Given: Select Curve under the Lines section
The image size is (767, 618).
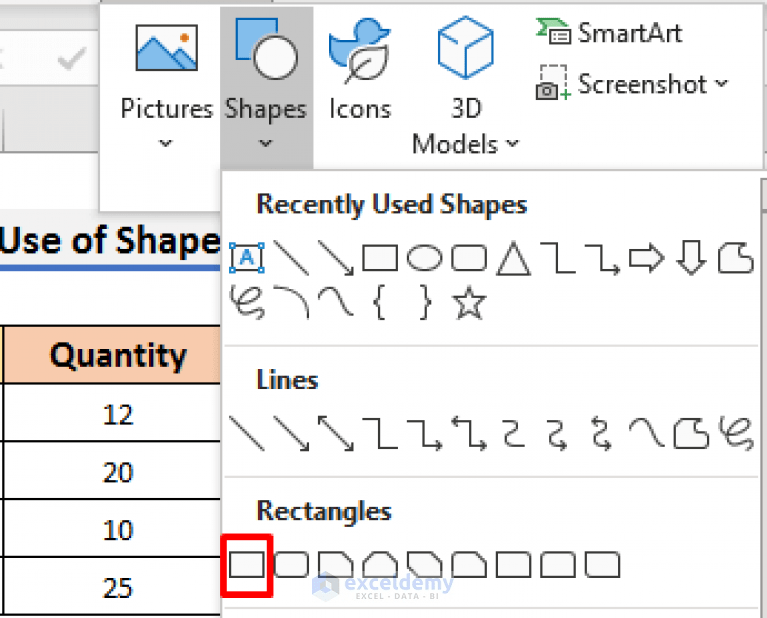Looking at the screenshot, I should pyautogui.click(x=647, y=432).
